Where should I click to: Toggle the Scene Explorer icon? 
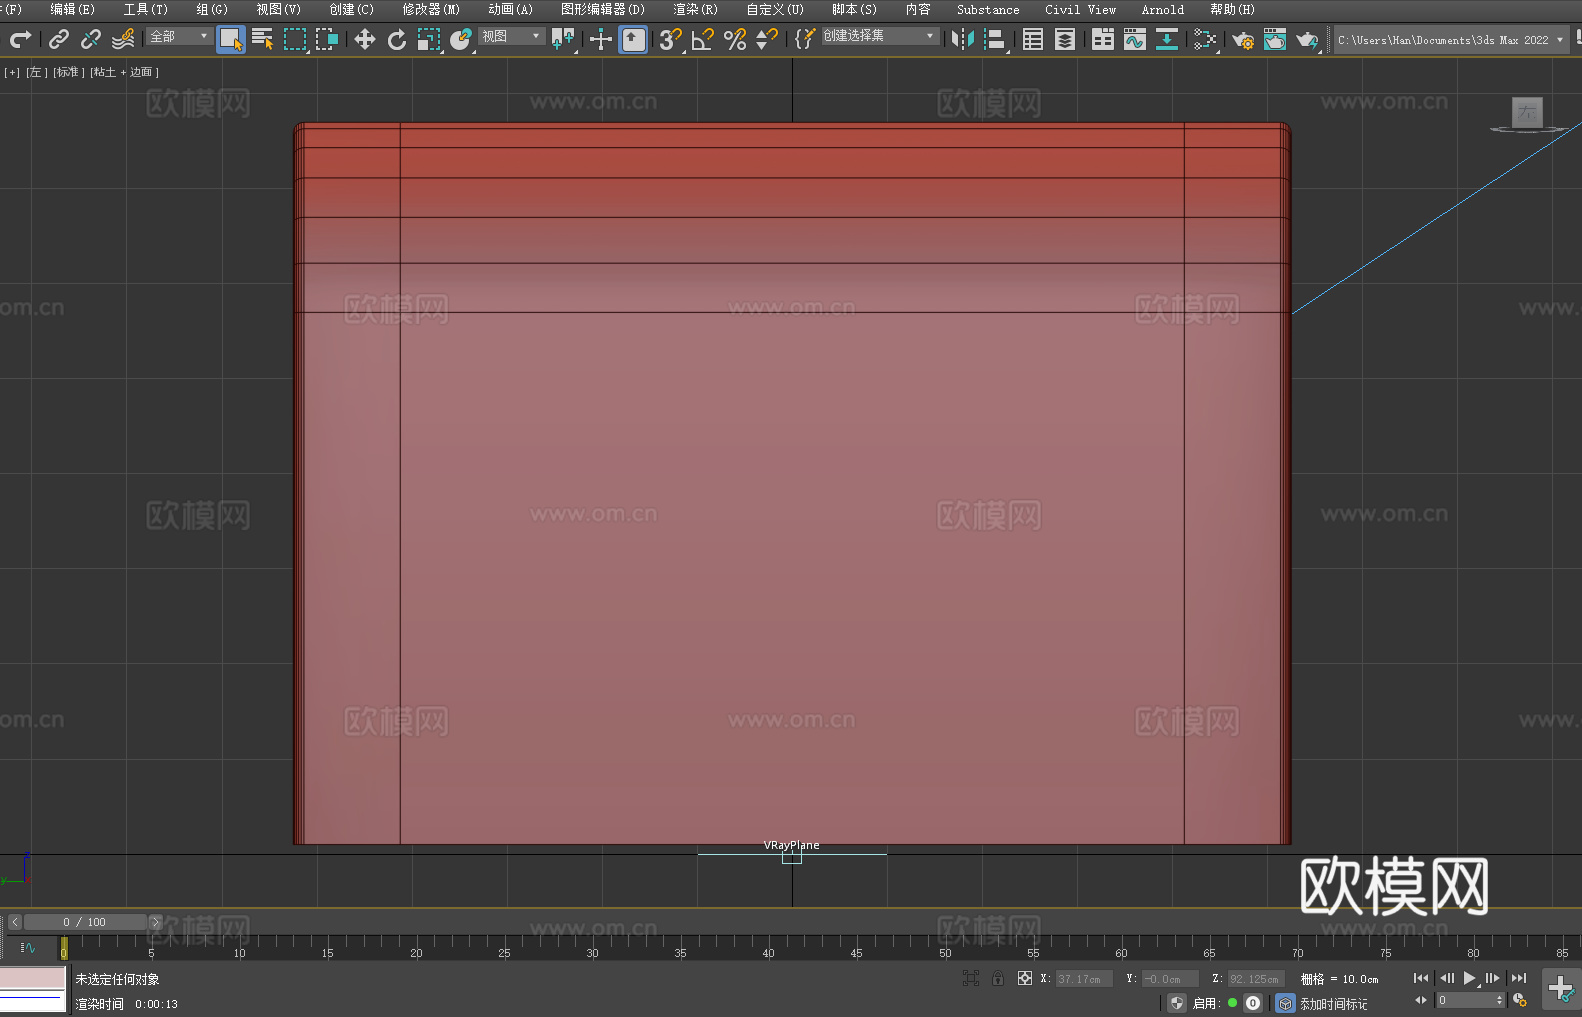click(1033, 39)
